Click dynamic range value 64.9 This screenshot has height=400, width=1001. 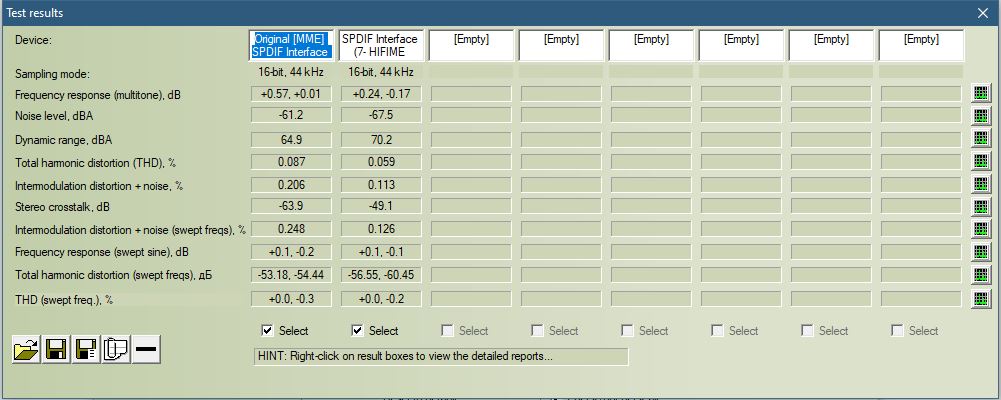291,139
